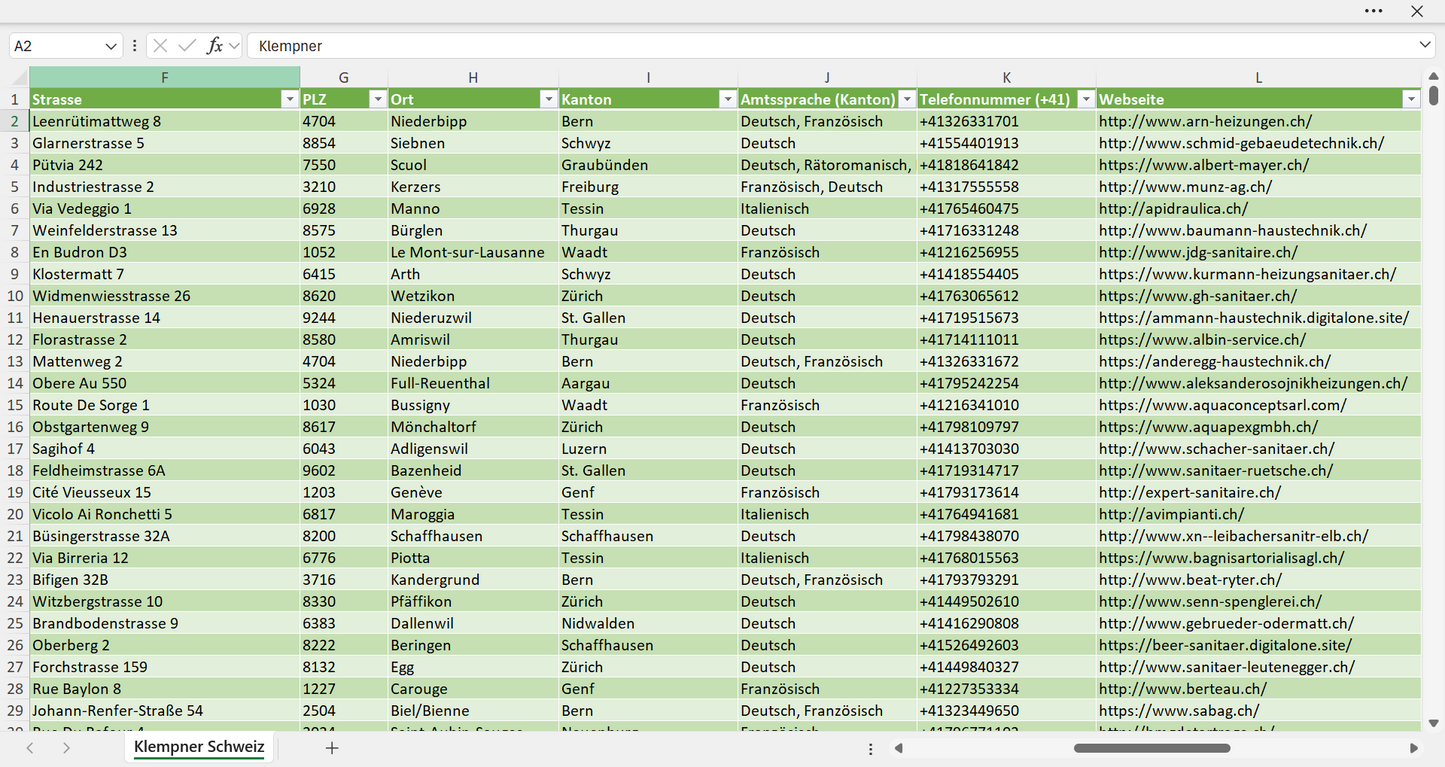Open link https://www.aquaconceptsarl.com/

coord(1222,405)
